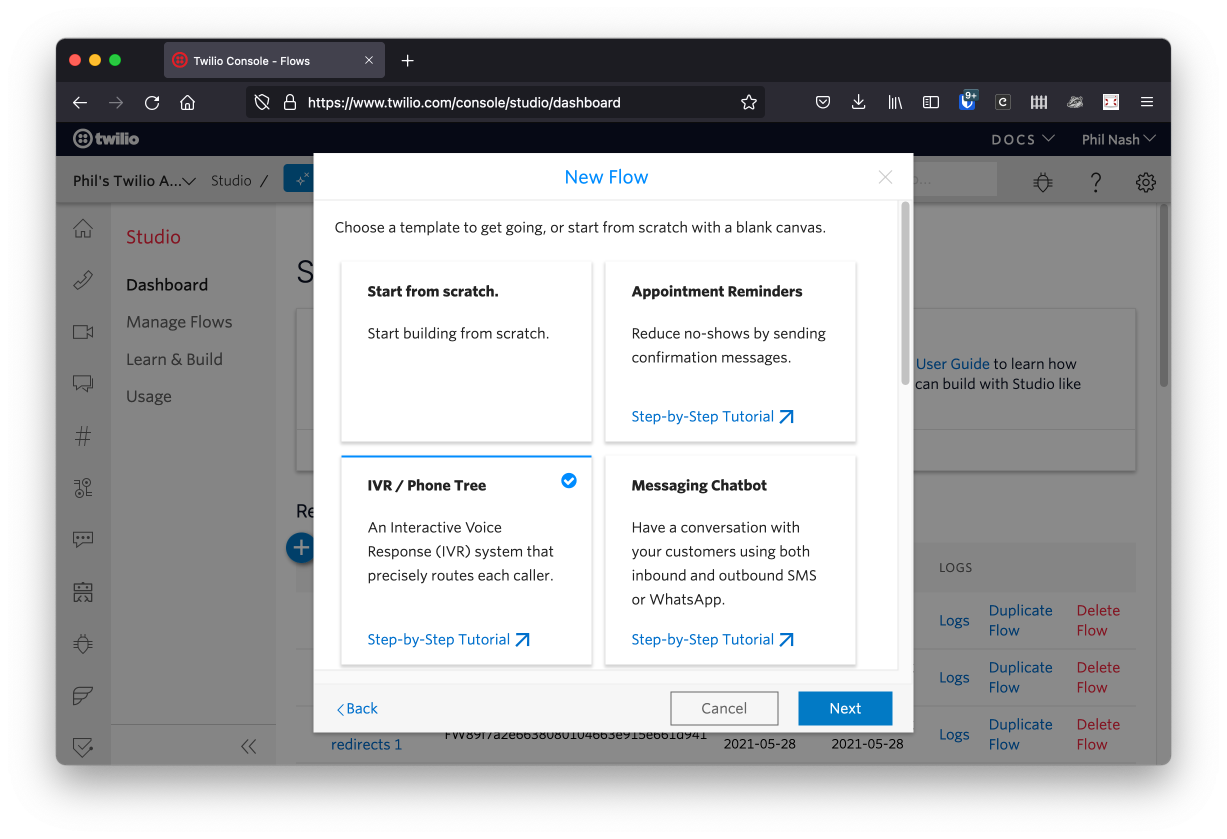Select the Twilio Console - Flows tab
This screenshot has height=839, width=1227.
(x=273, y=61)
